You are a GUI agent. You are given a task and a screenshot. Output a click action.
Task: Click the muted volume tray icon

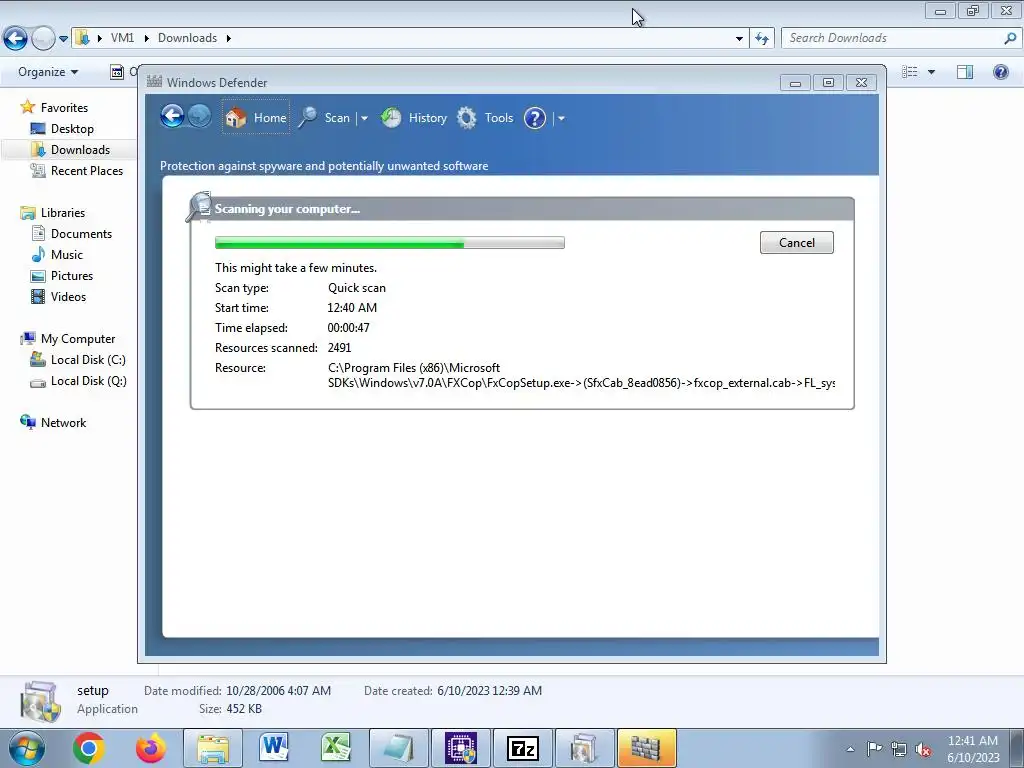923,749
